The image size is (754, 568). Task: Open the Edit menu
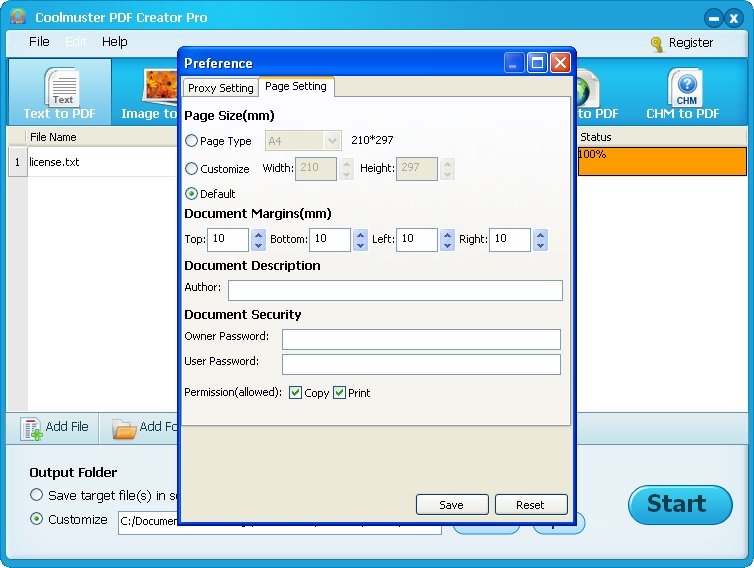pos(75,42)
